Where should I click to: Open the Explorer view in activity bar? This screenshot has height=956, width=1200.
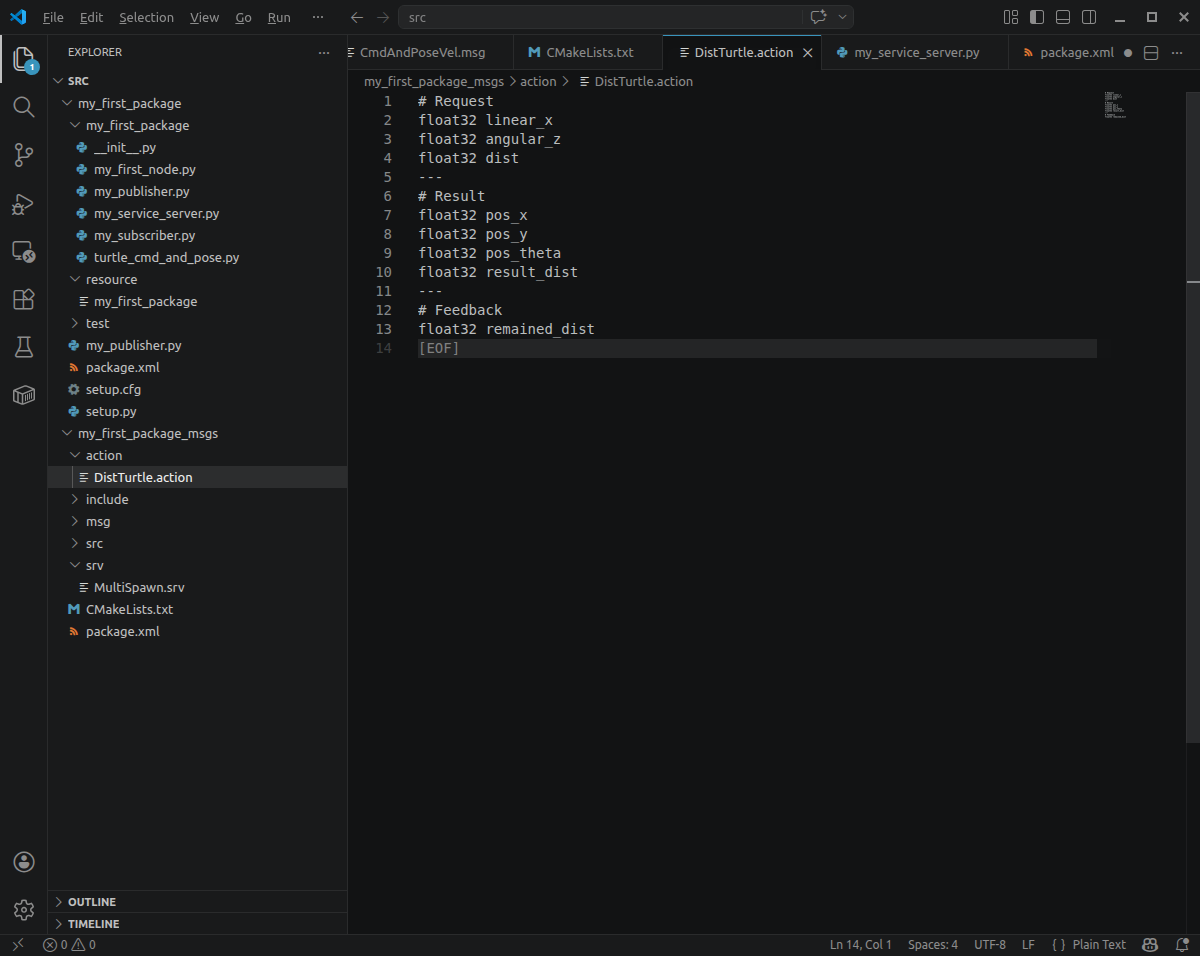24,60
